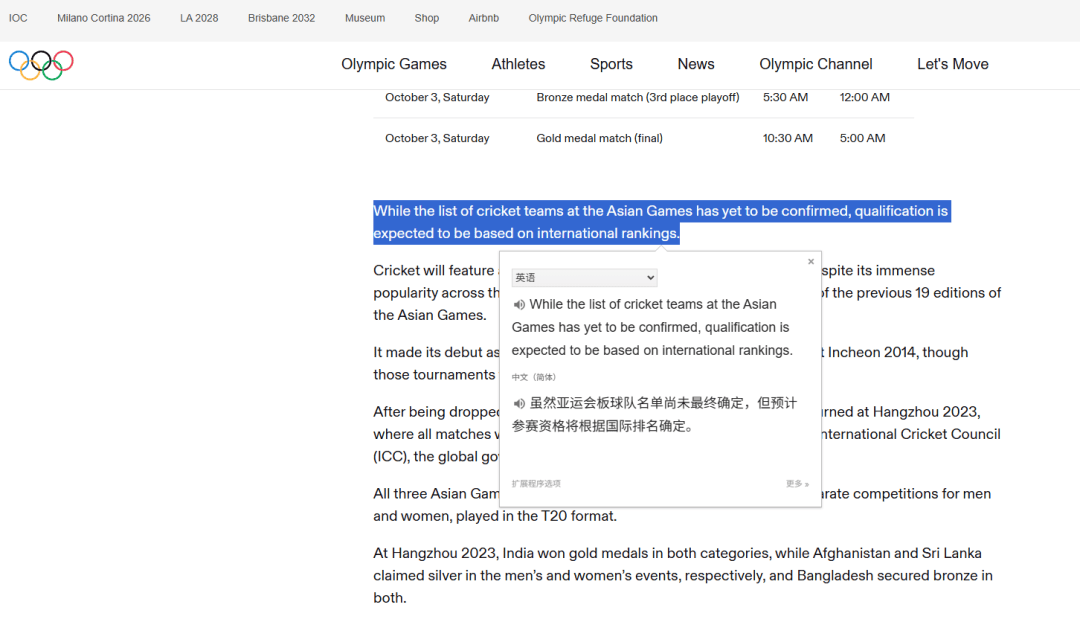The image size is (1080, 622).
Task: Click the 更多 » more link
Action: [797, 484]
